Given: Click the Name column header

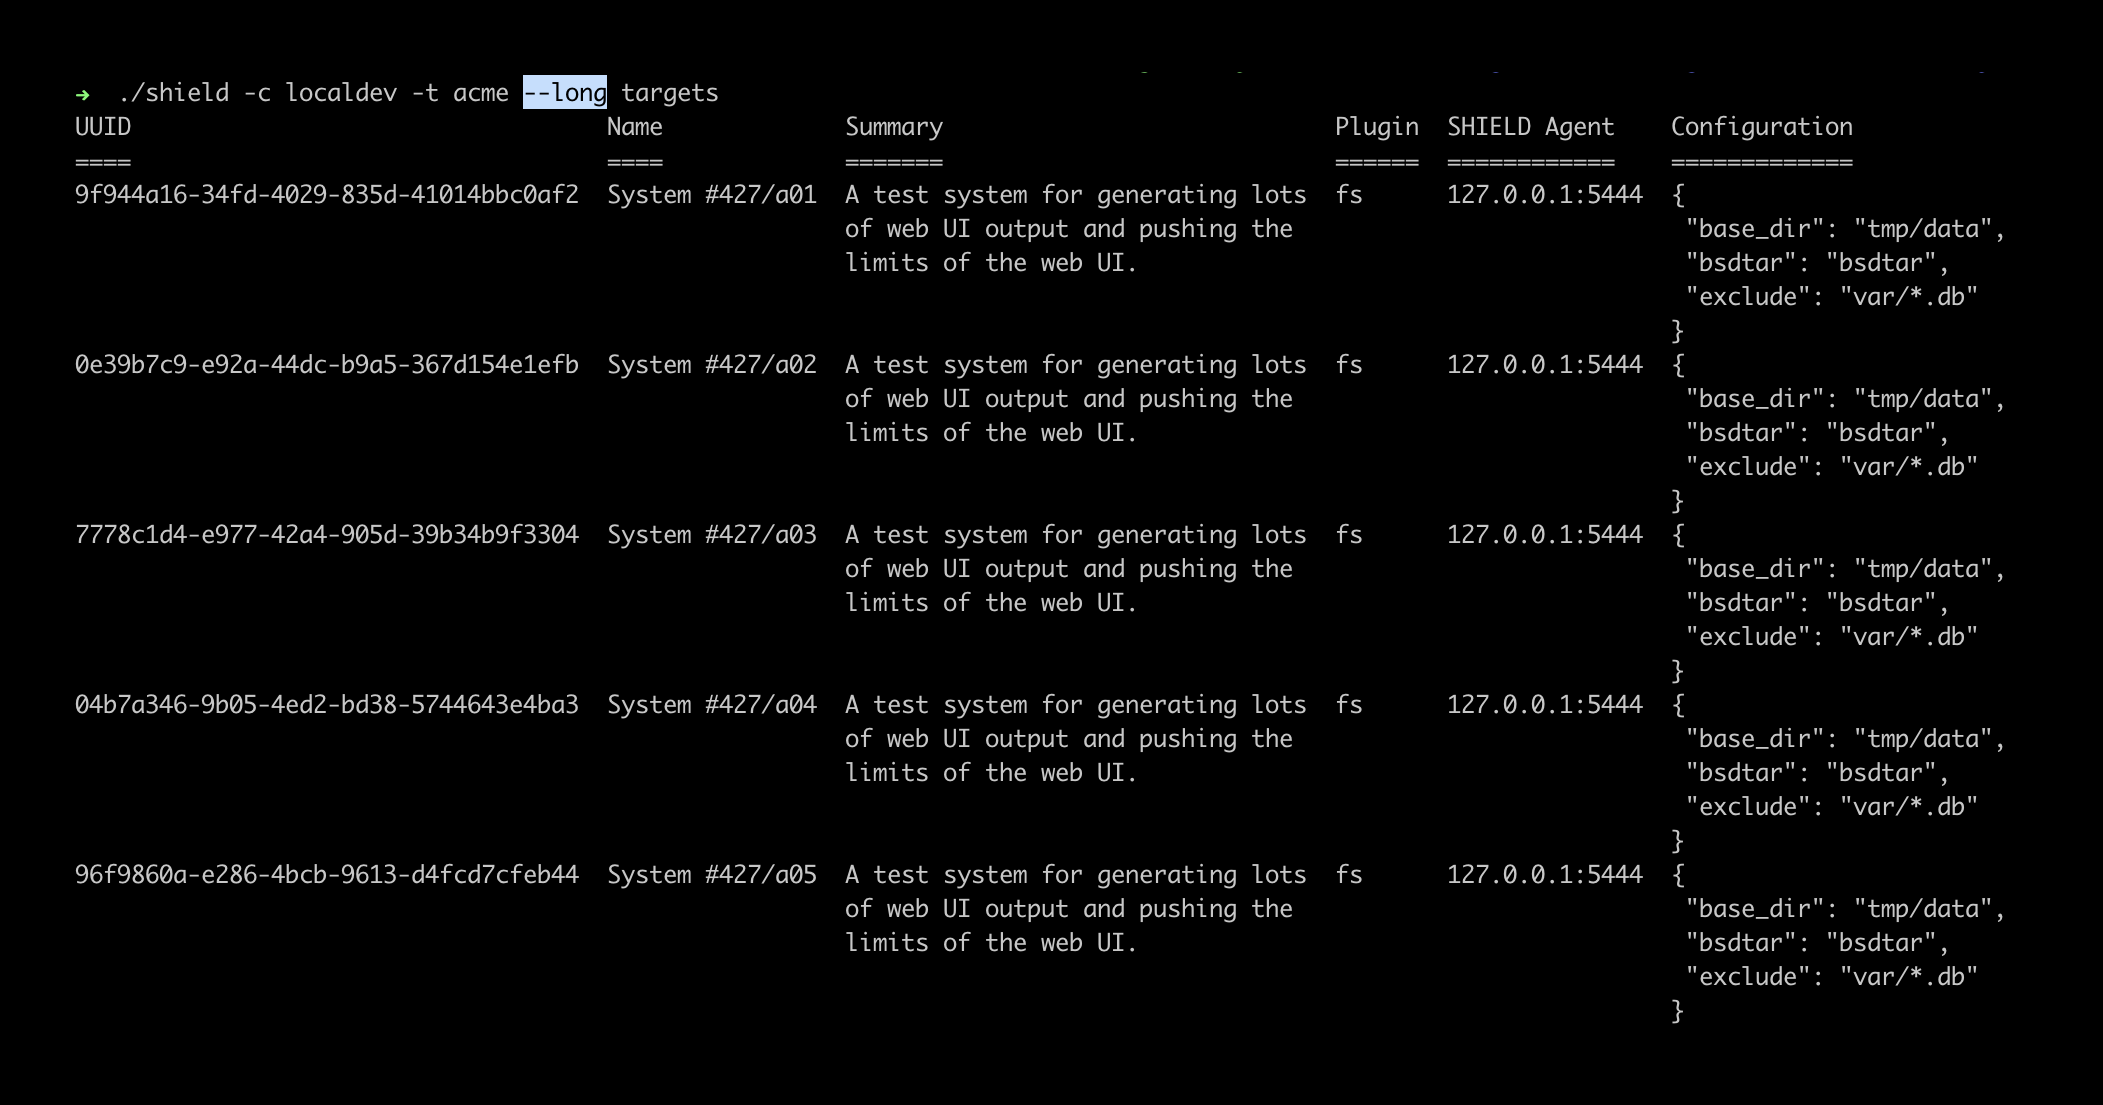Looking at the screenshot, I should tap(635, 127).
